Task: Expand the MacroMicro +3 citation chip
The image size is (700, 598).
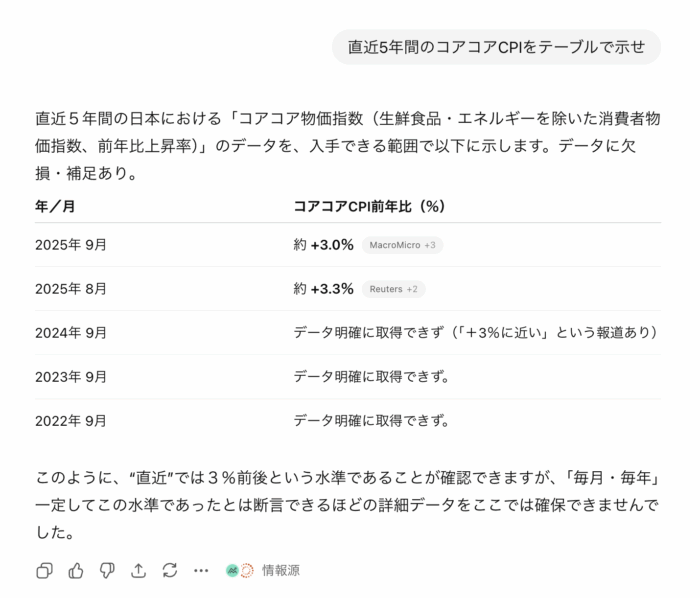Action: (402, 245)
